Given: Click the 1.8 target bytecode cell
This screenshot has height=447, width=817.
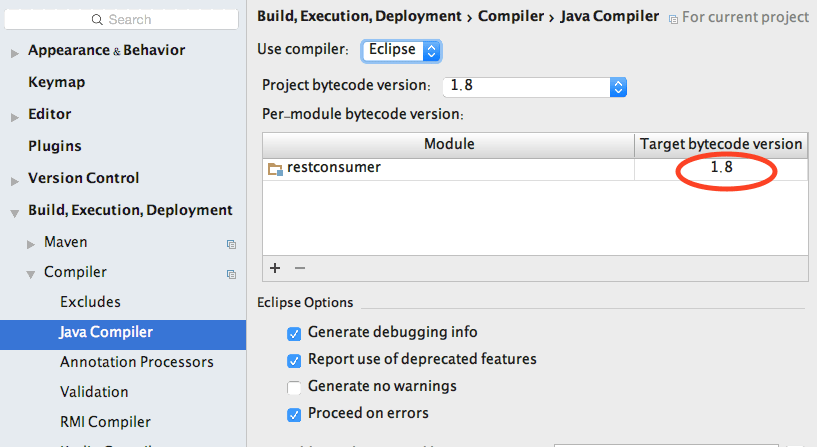Looking at the screenshot, I should [x=722, y=168].
